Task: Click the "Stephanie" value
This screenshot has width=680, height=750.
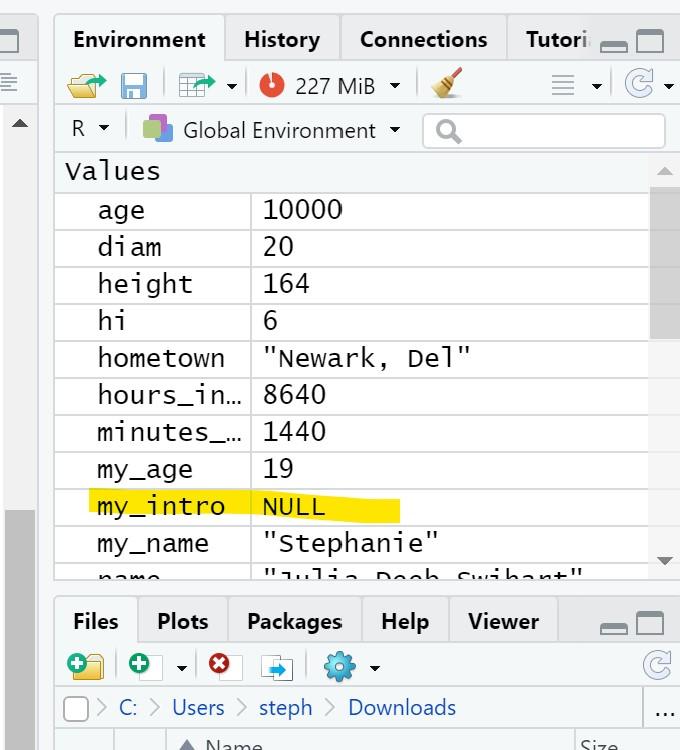Action: click(351, 543)
